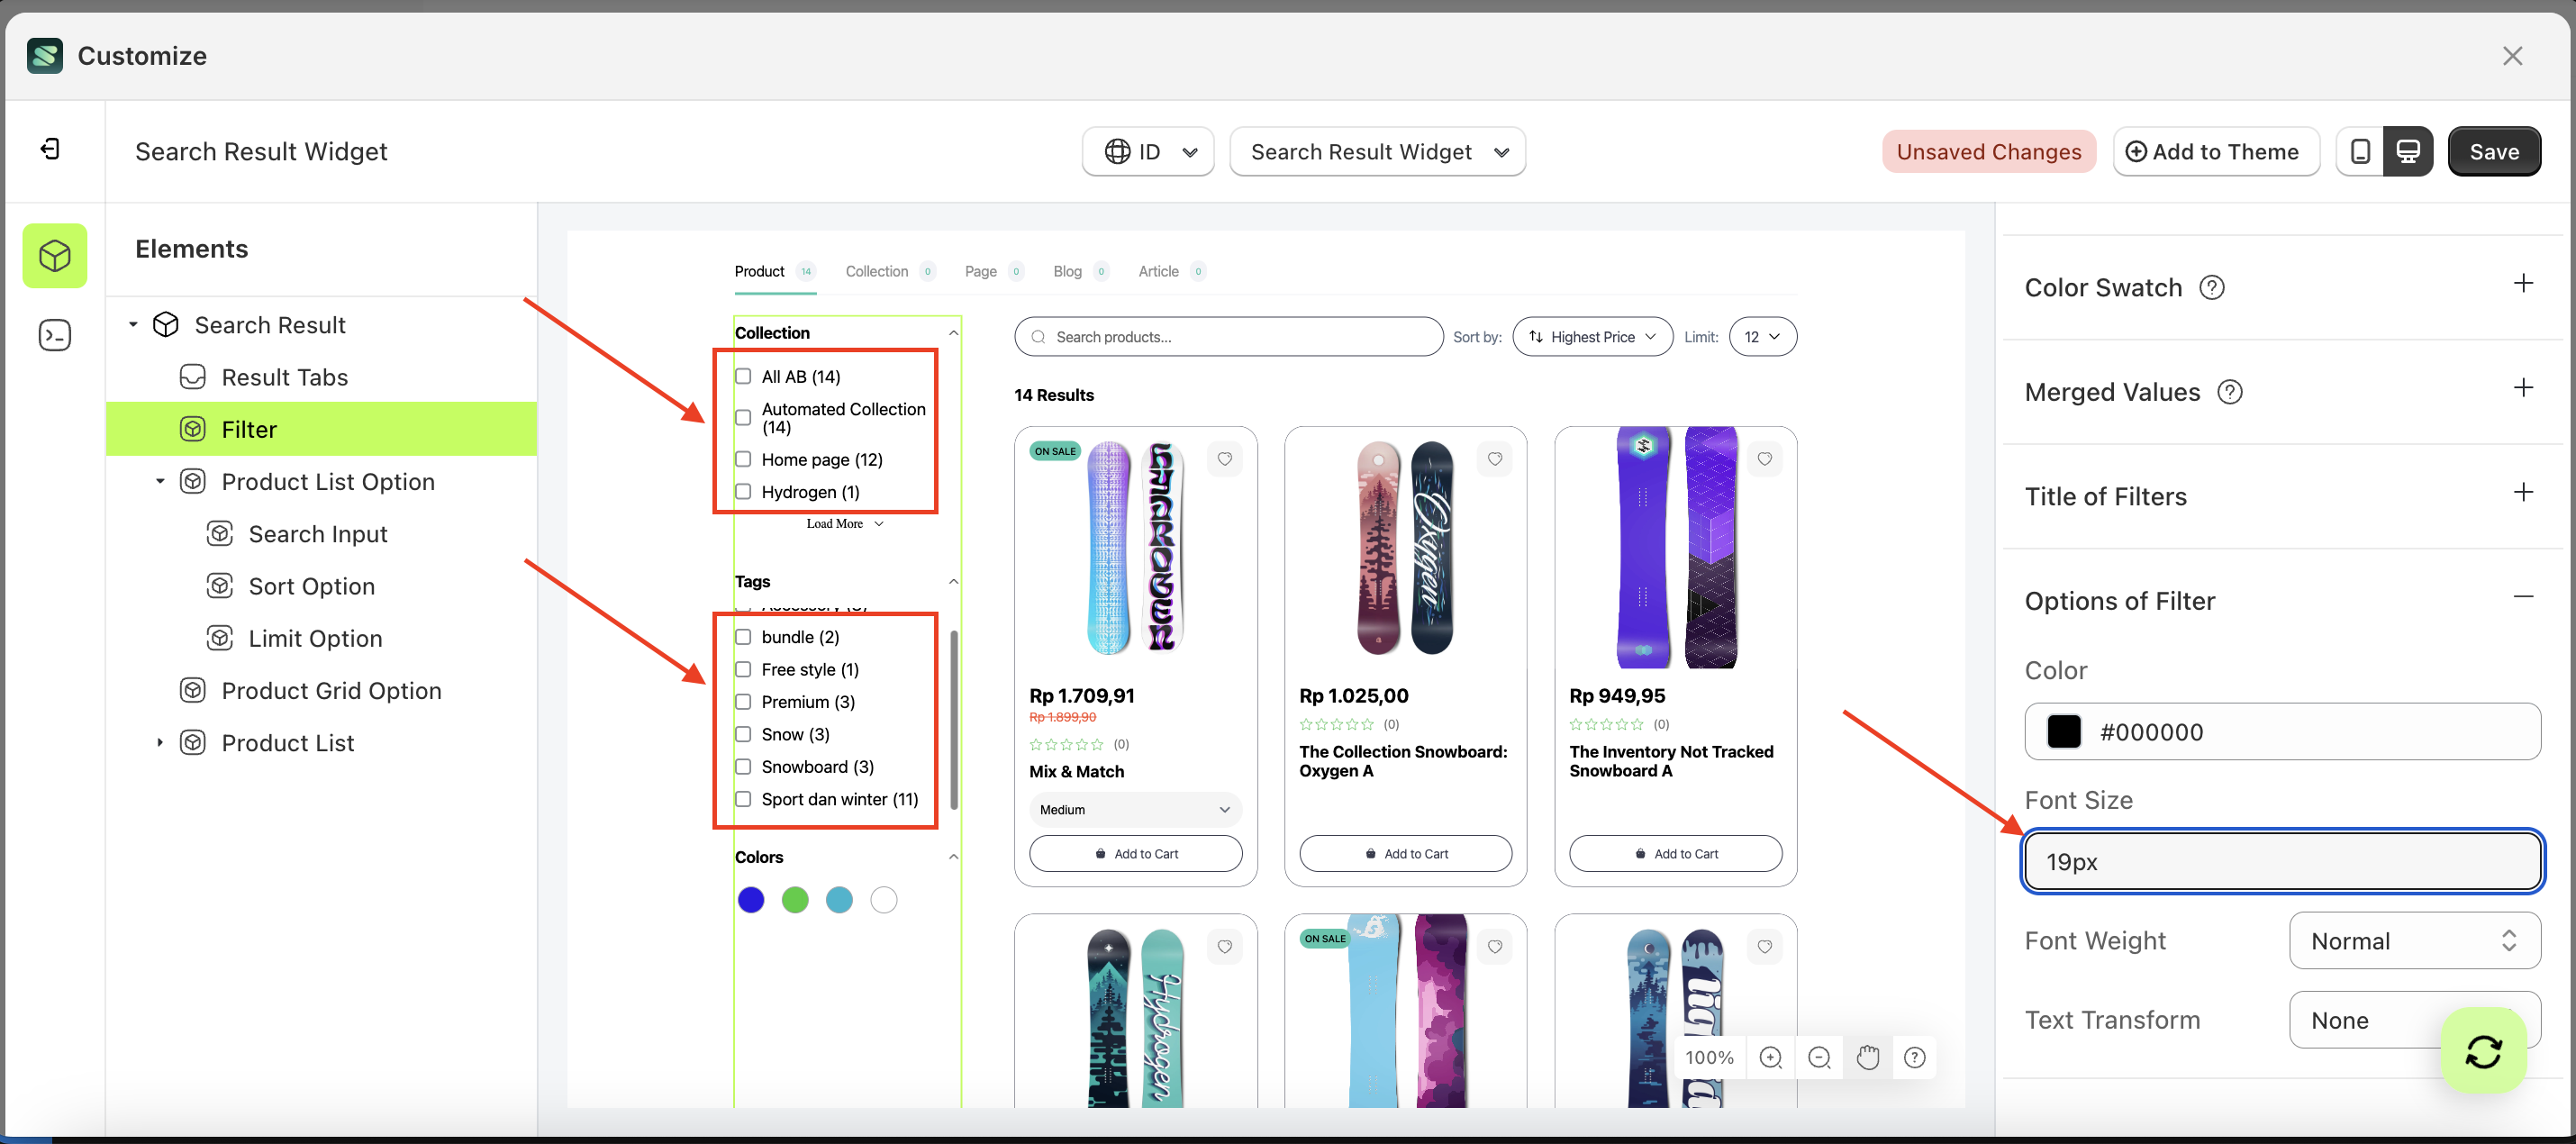
Task: Switch to mobile preview icon
Action: pyautogui.click(x=2360, y=152)
